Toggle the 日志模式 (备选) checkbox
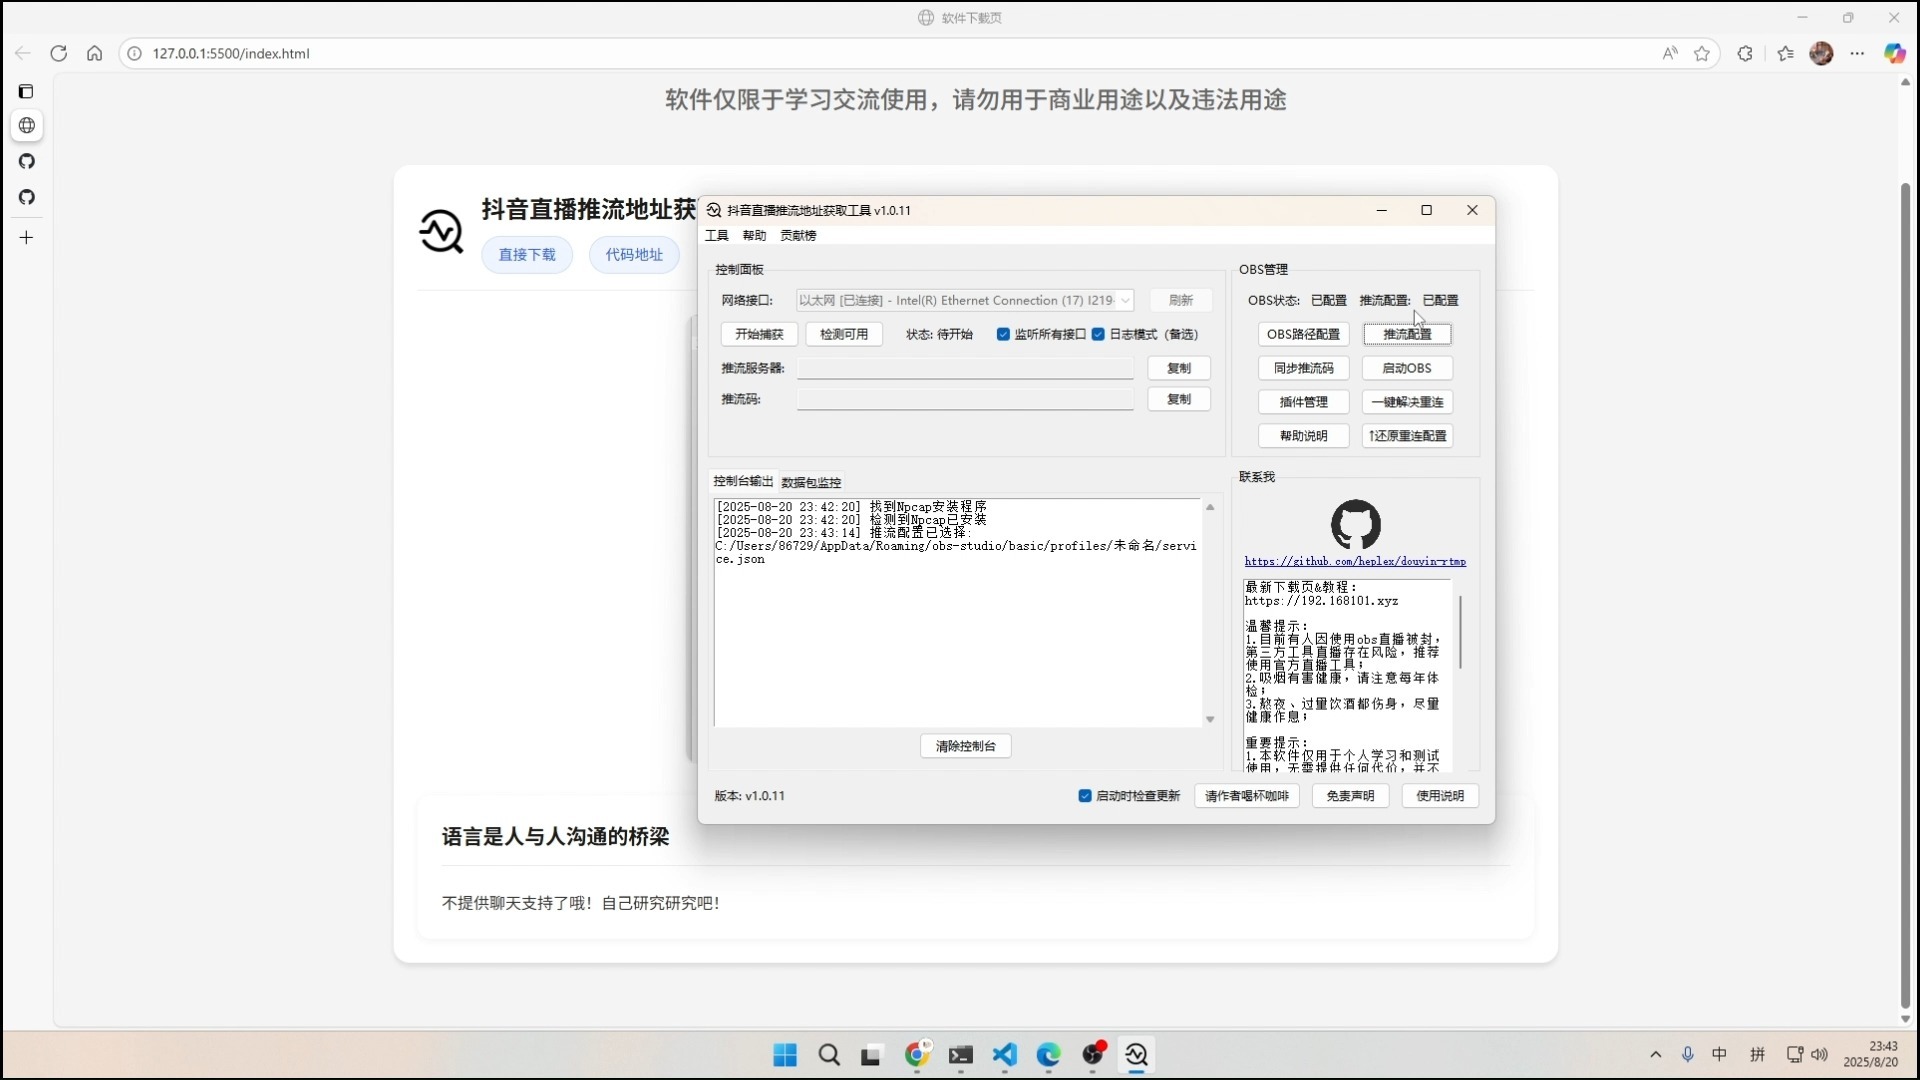 click(1098, 334)
